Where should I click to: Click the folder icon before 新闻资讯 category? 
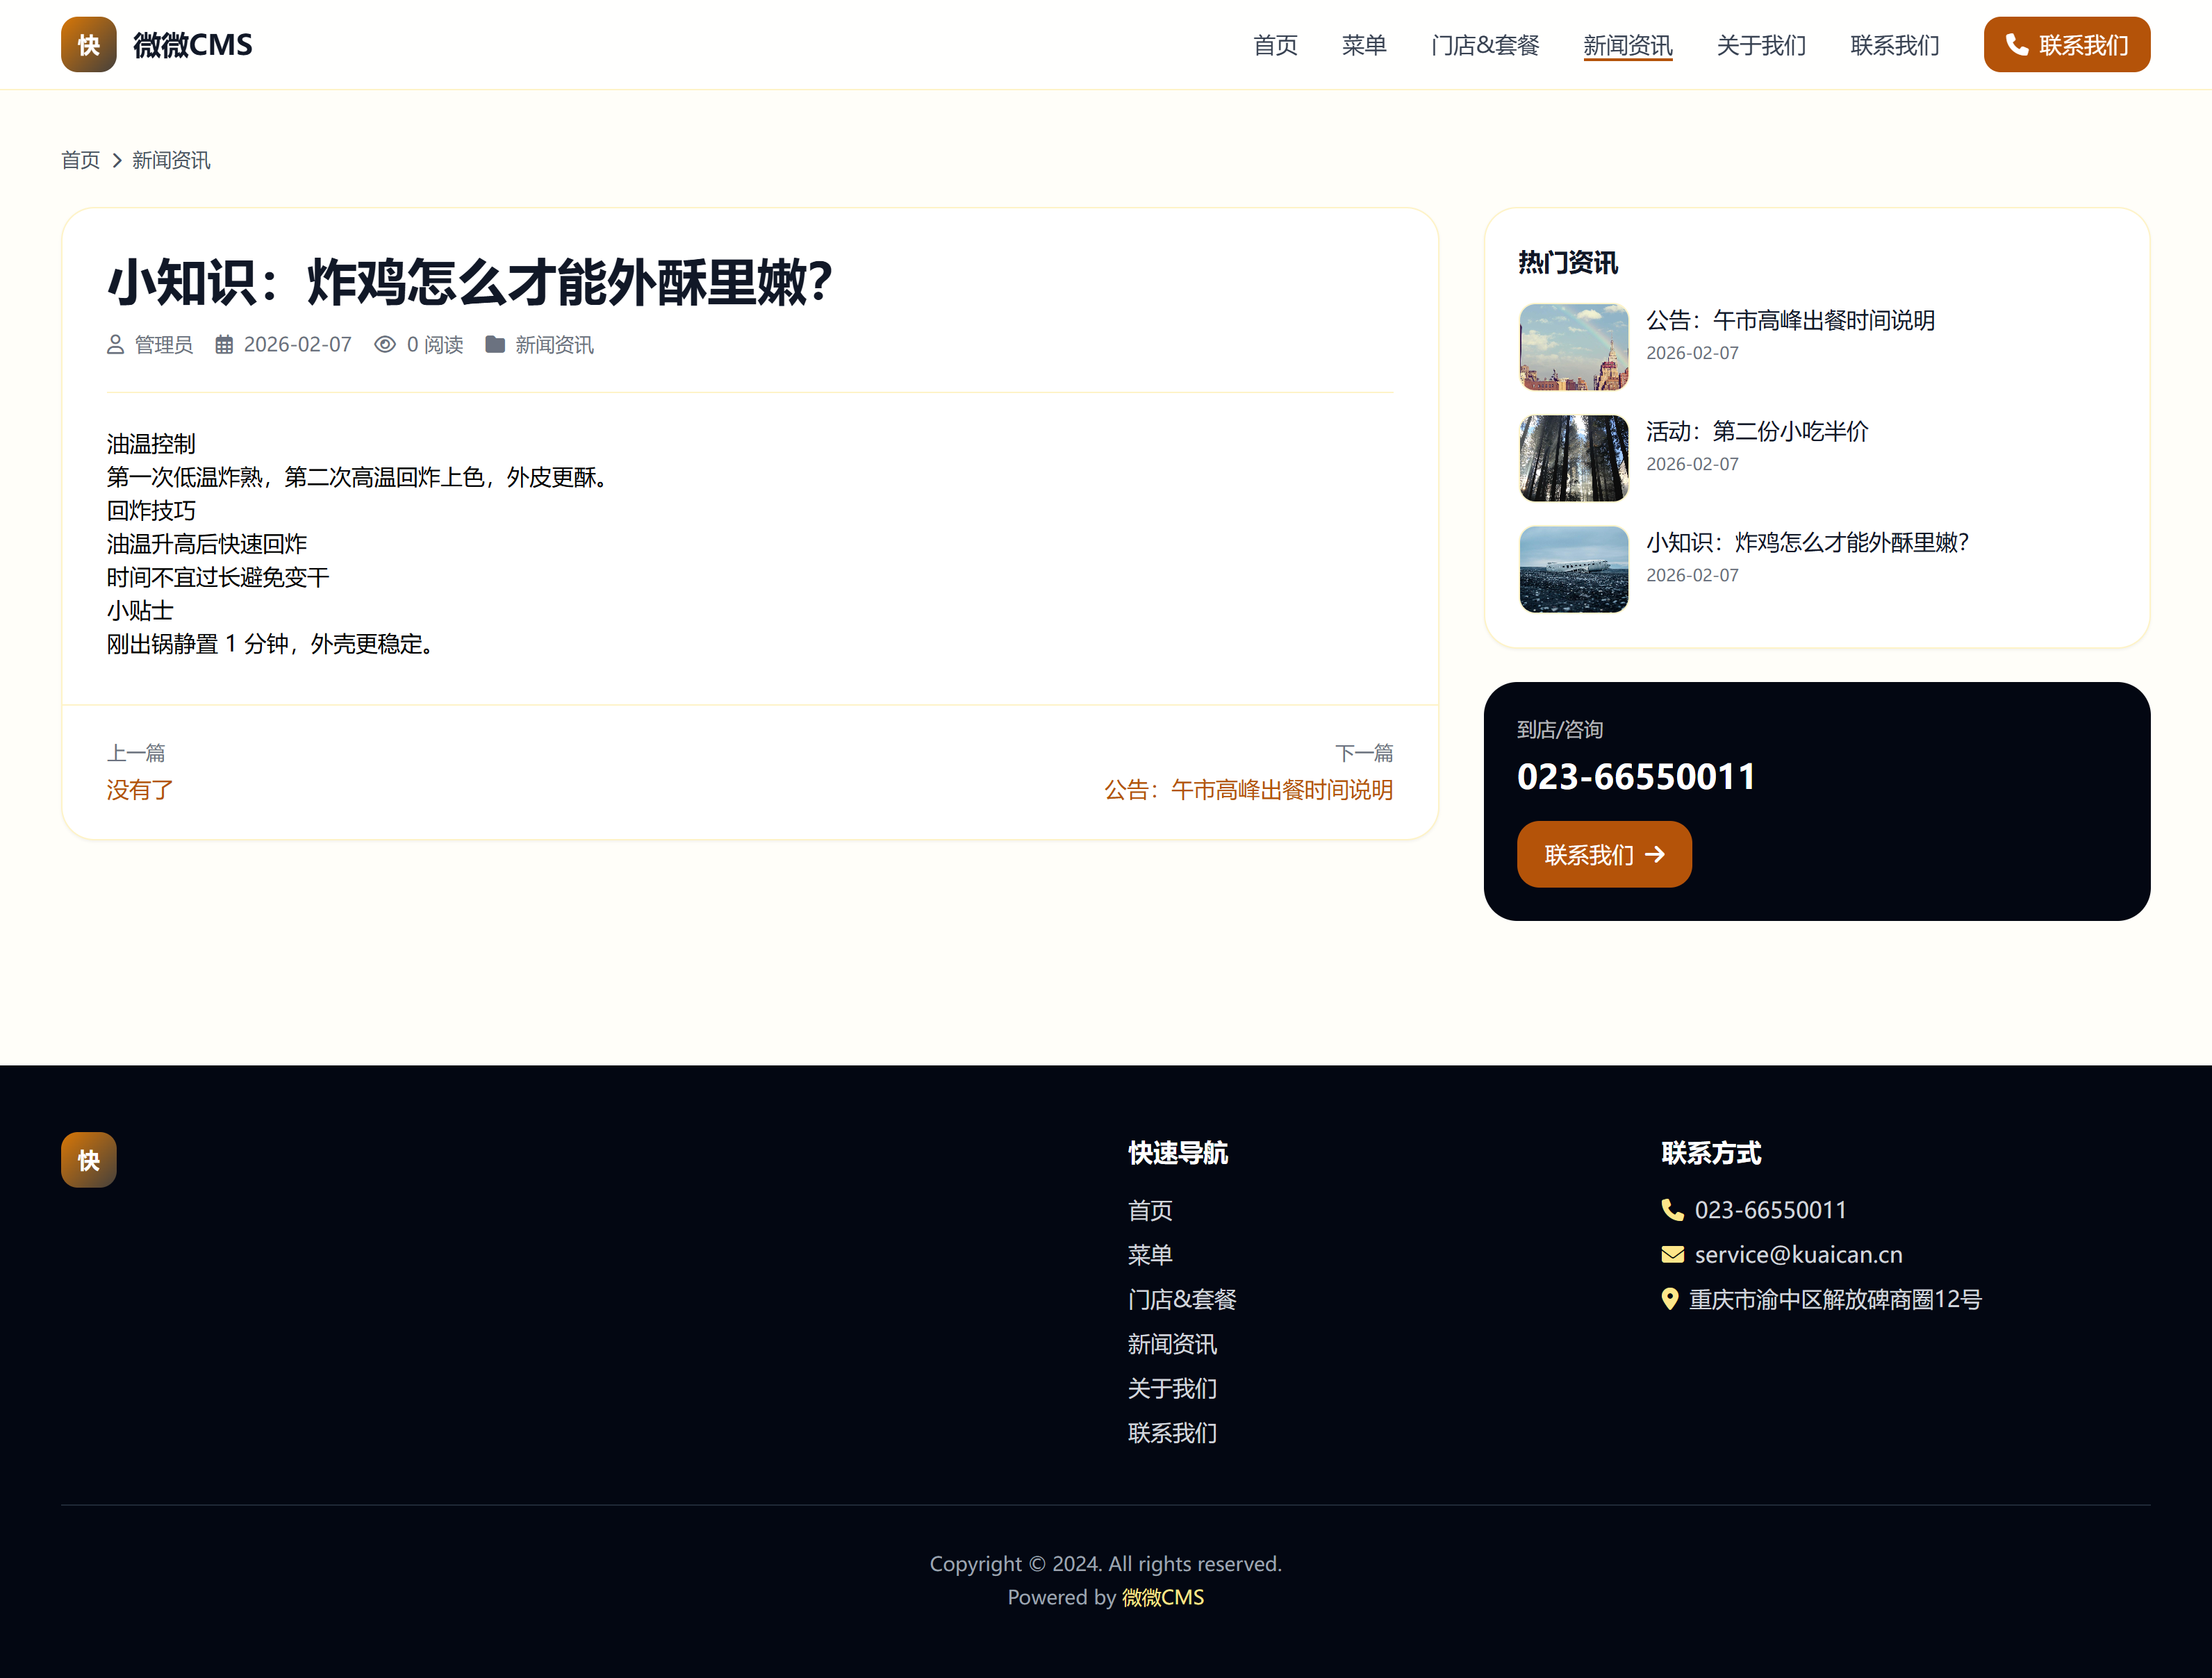click(x=495, y=345)
